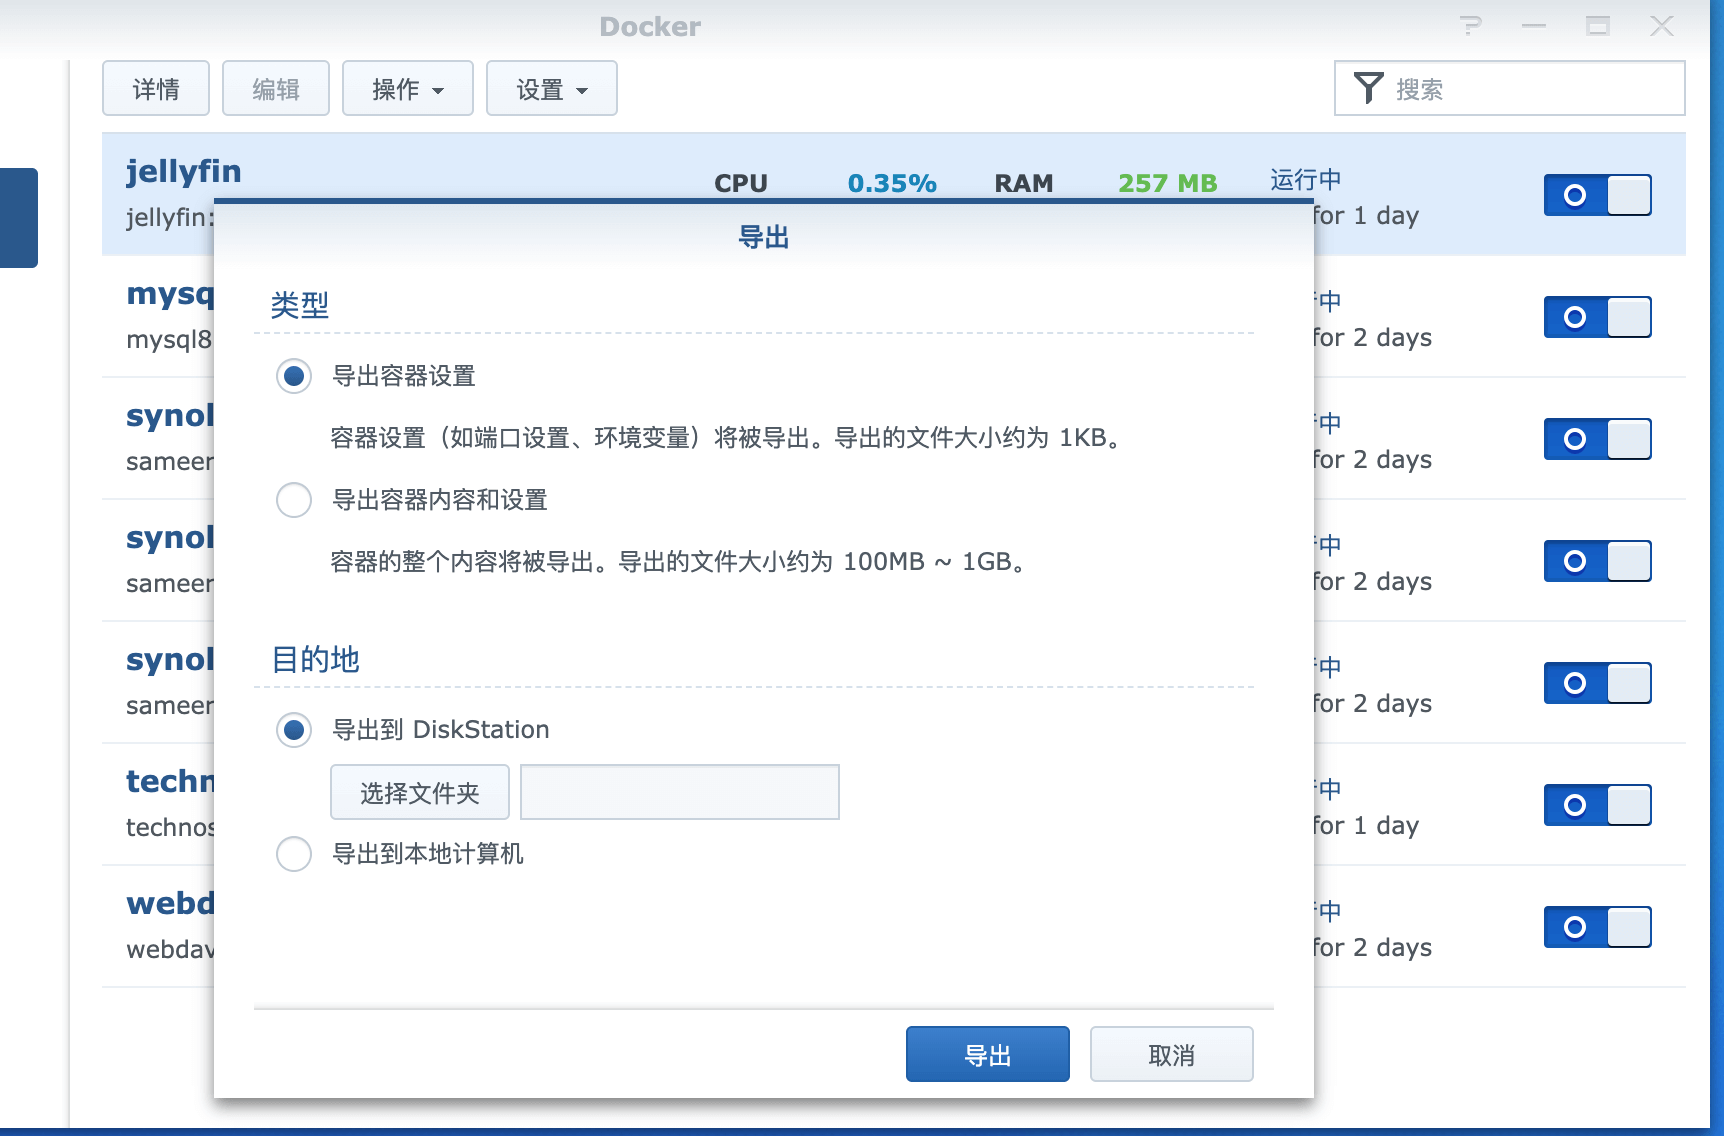The width and height of the screenshot is (1724, 1136).
Task: Maximize the Docker window
Action: tap(1598, 26)
